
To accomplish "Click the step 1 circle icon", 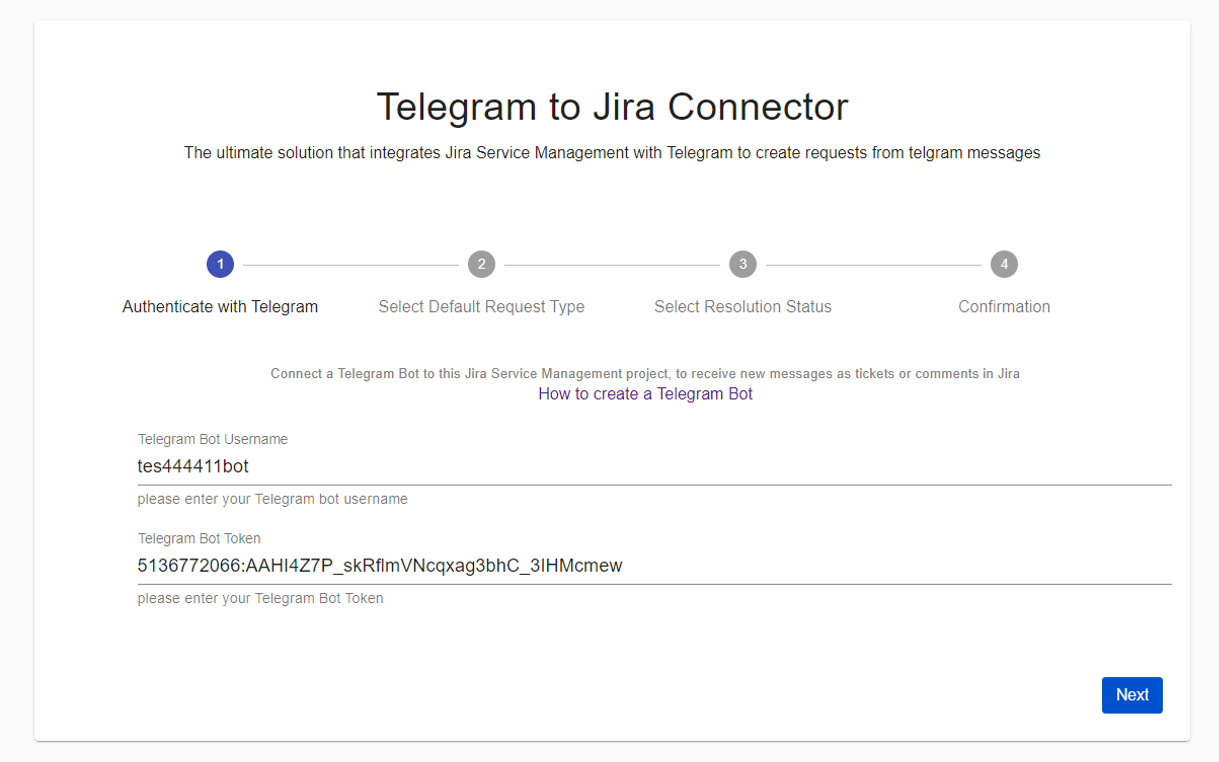I will [x=220, y=264].
